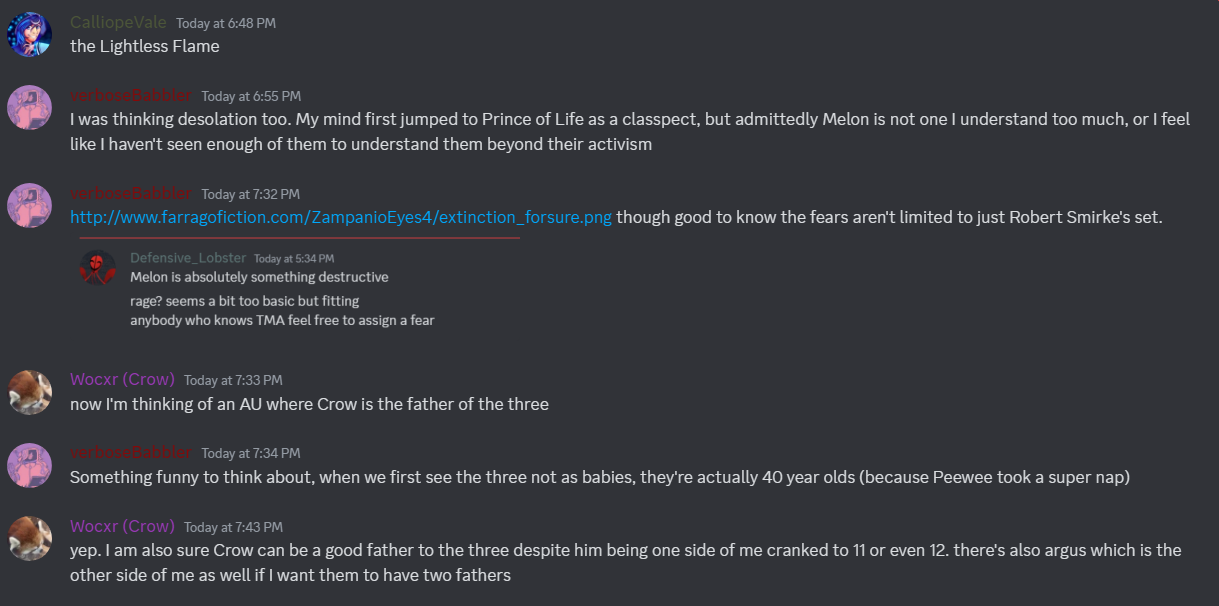Click the Wocxr (Crow) username at 7:43 PM

[x=122, y=526]
